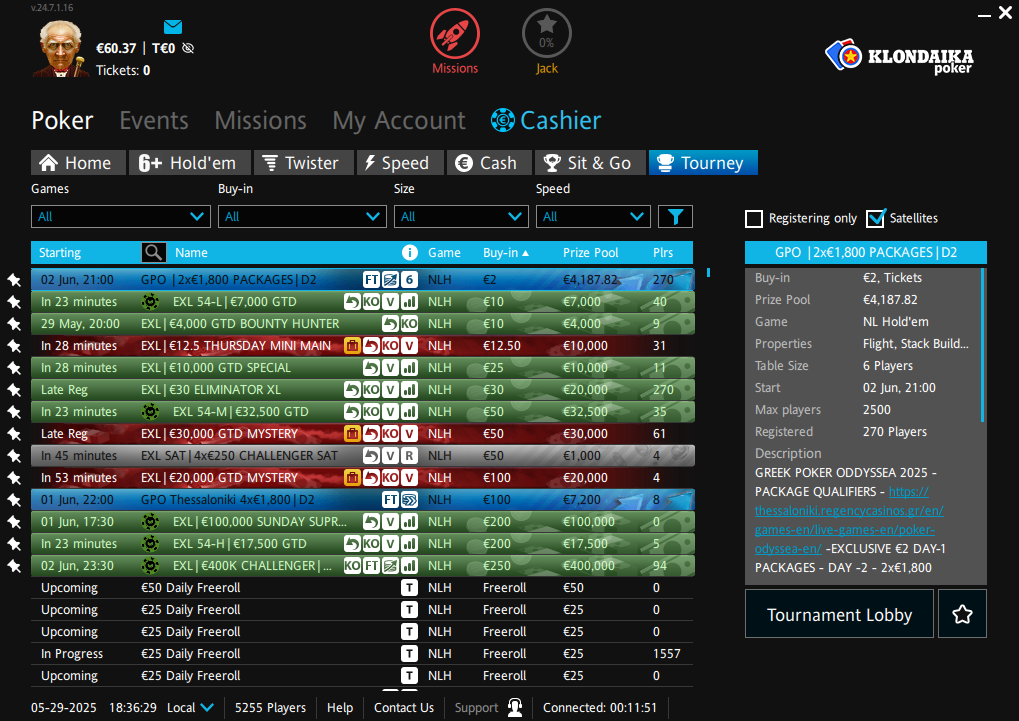Open the filter funnel button
Image resolution: width=1019 pixels, height=721 pixels.
pyautogui.click(x=675, y=216)
